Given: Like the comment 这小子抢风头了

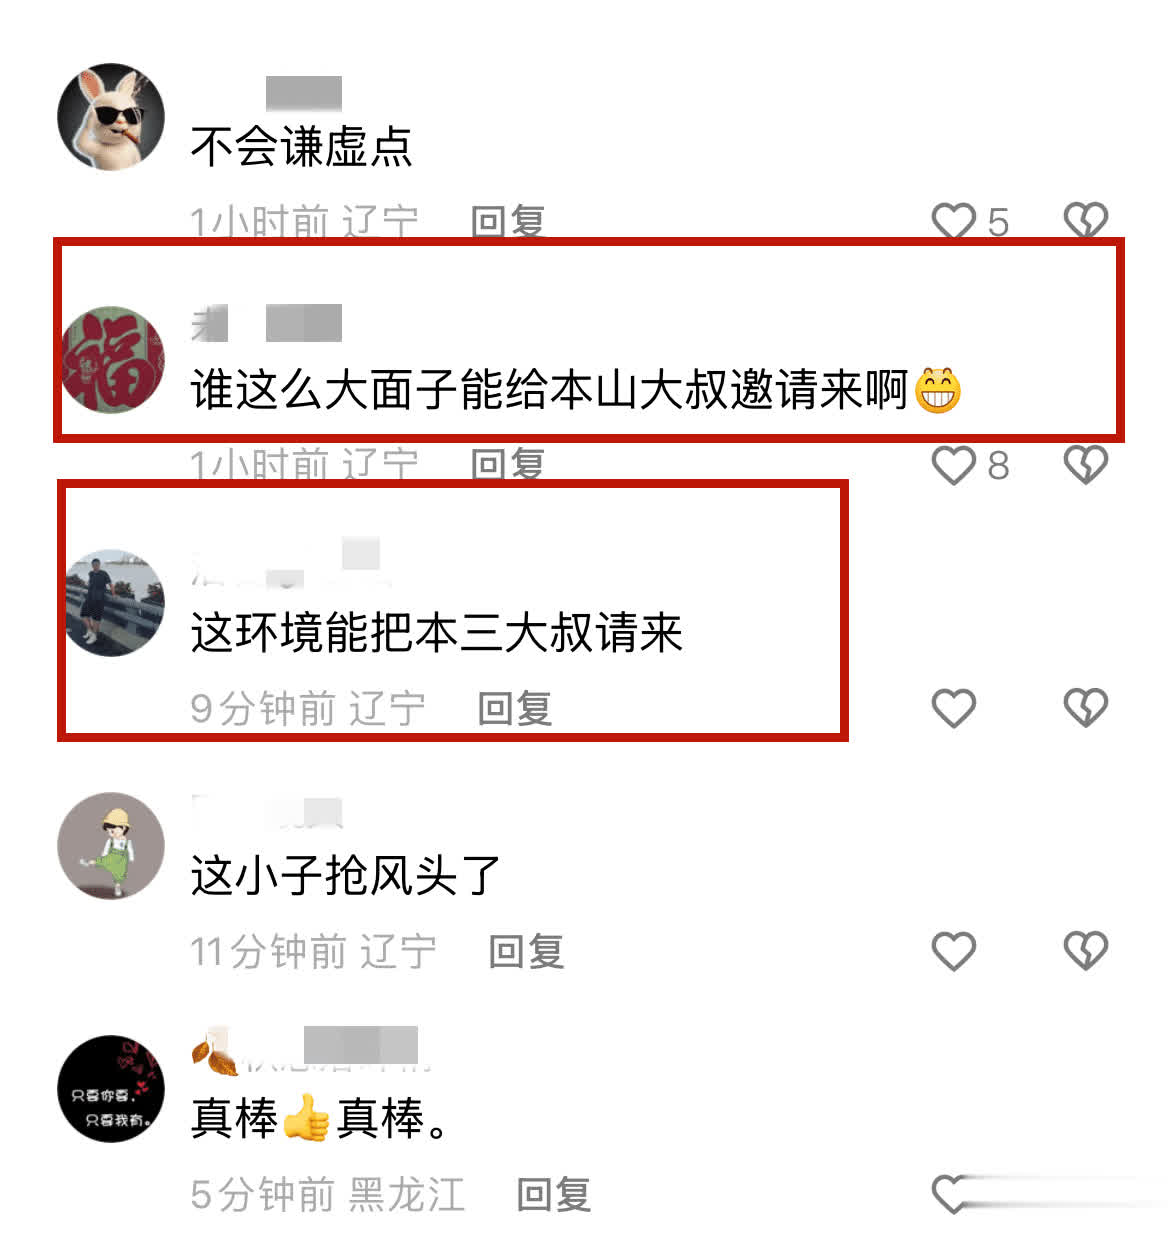Looking at the screenshot, I should pos(953,951).
